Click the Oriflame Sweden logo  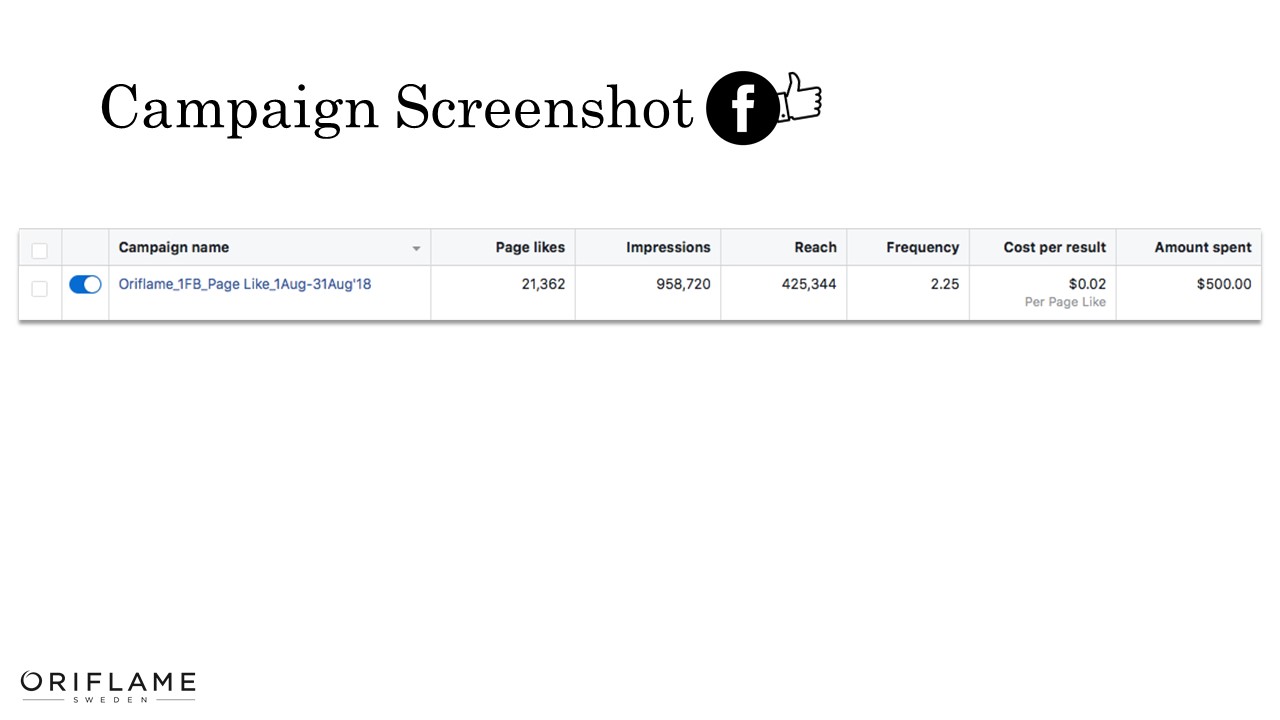108,685
